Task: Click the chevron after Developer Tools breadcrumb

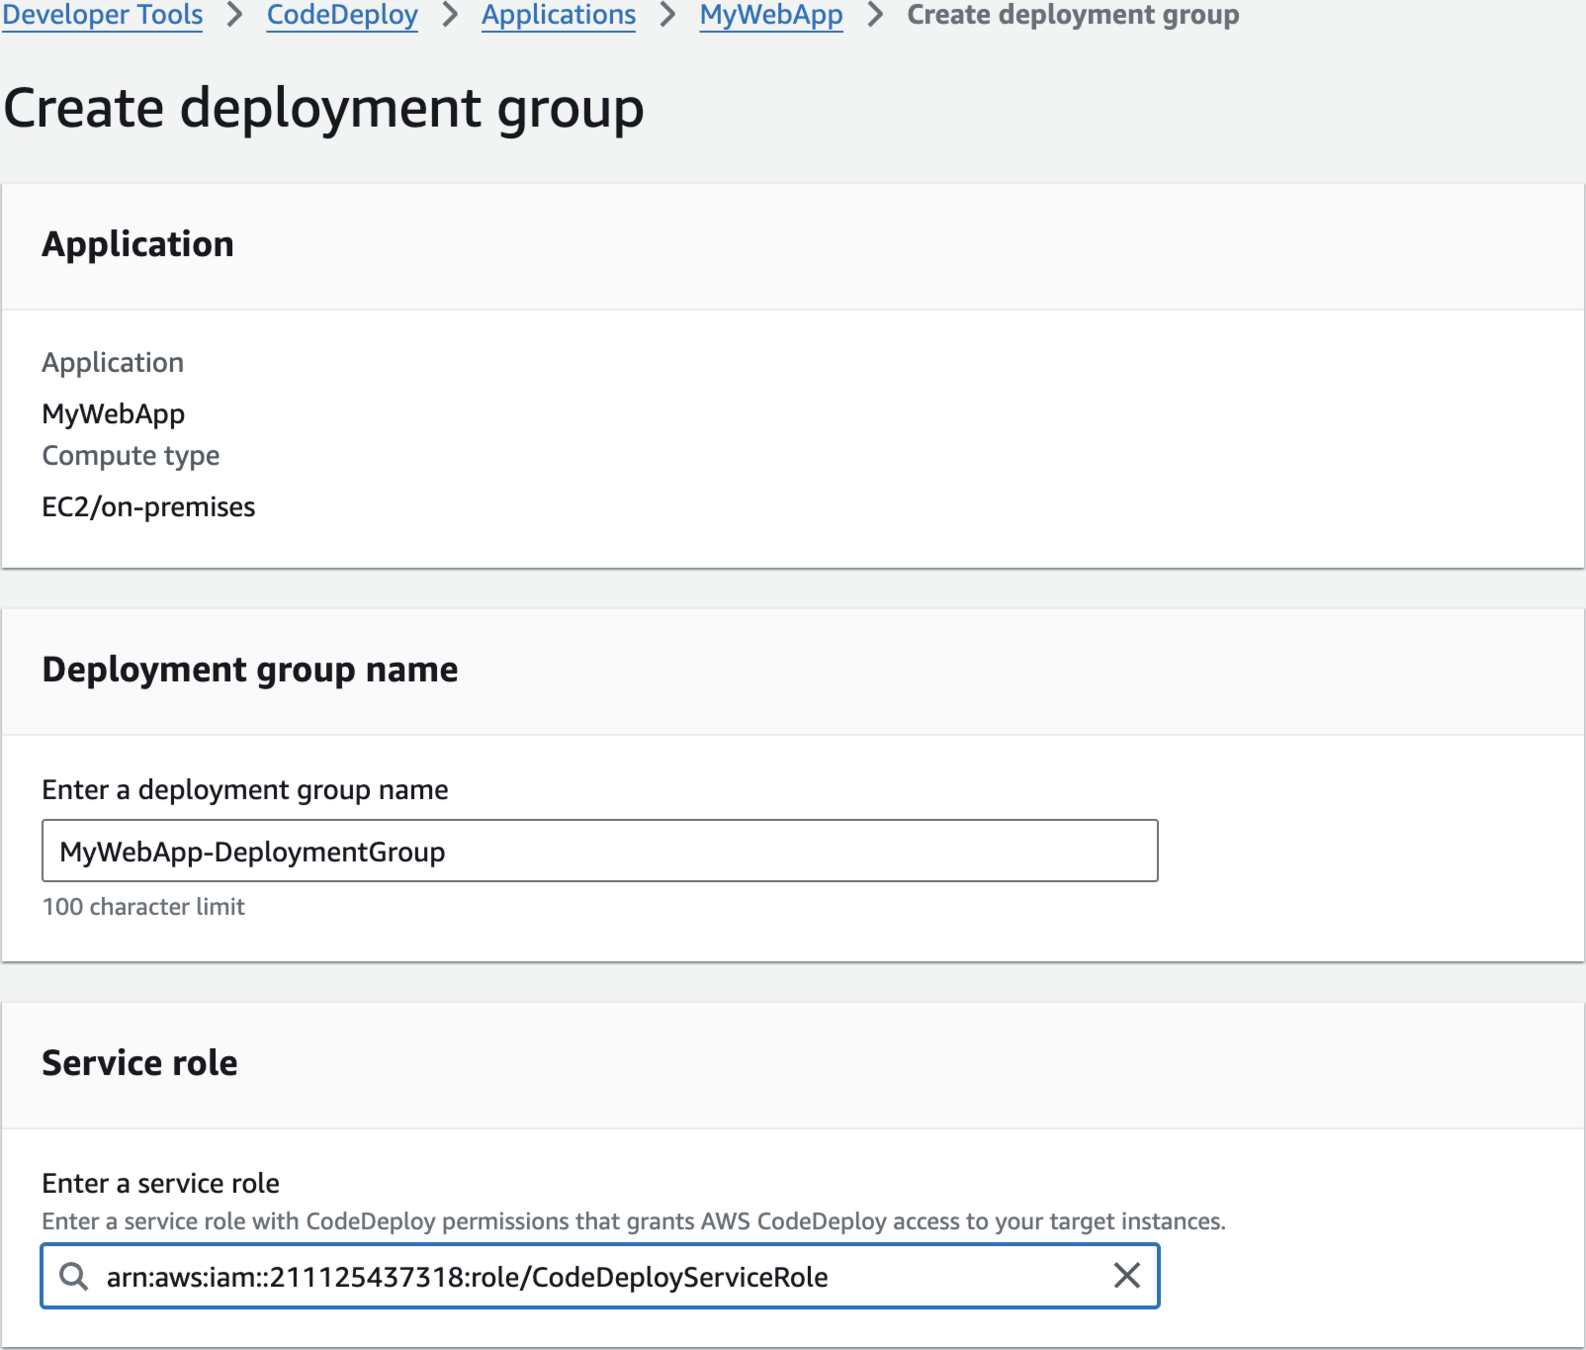Action: click(235, 15)
